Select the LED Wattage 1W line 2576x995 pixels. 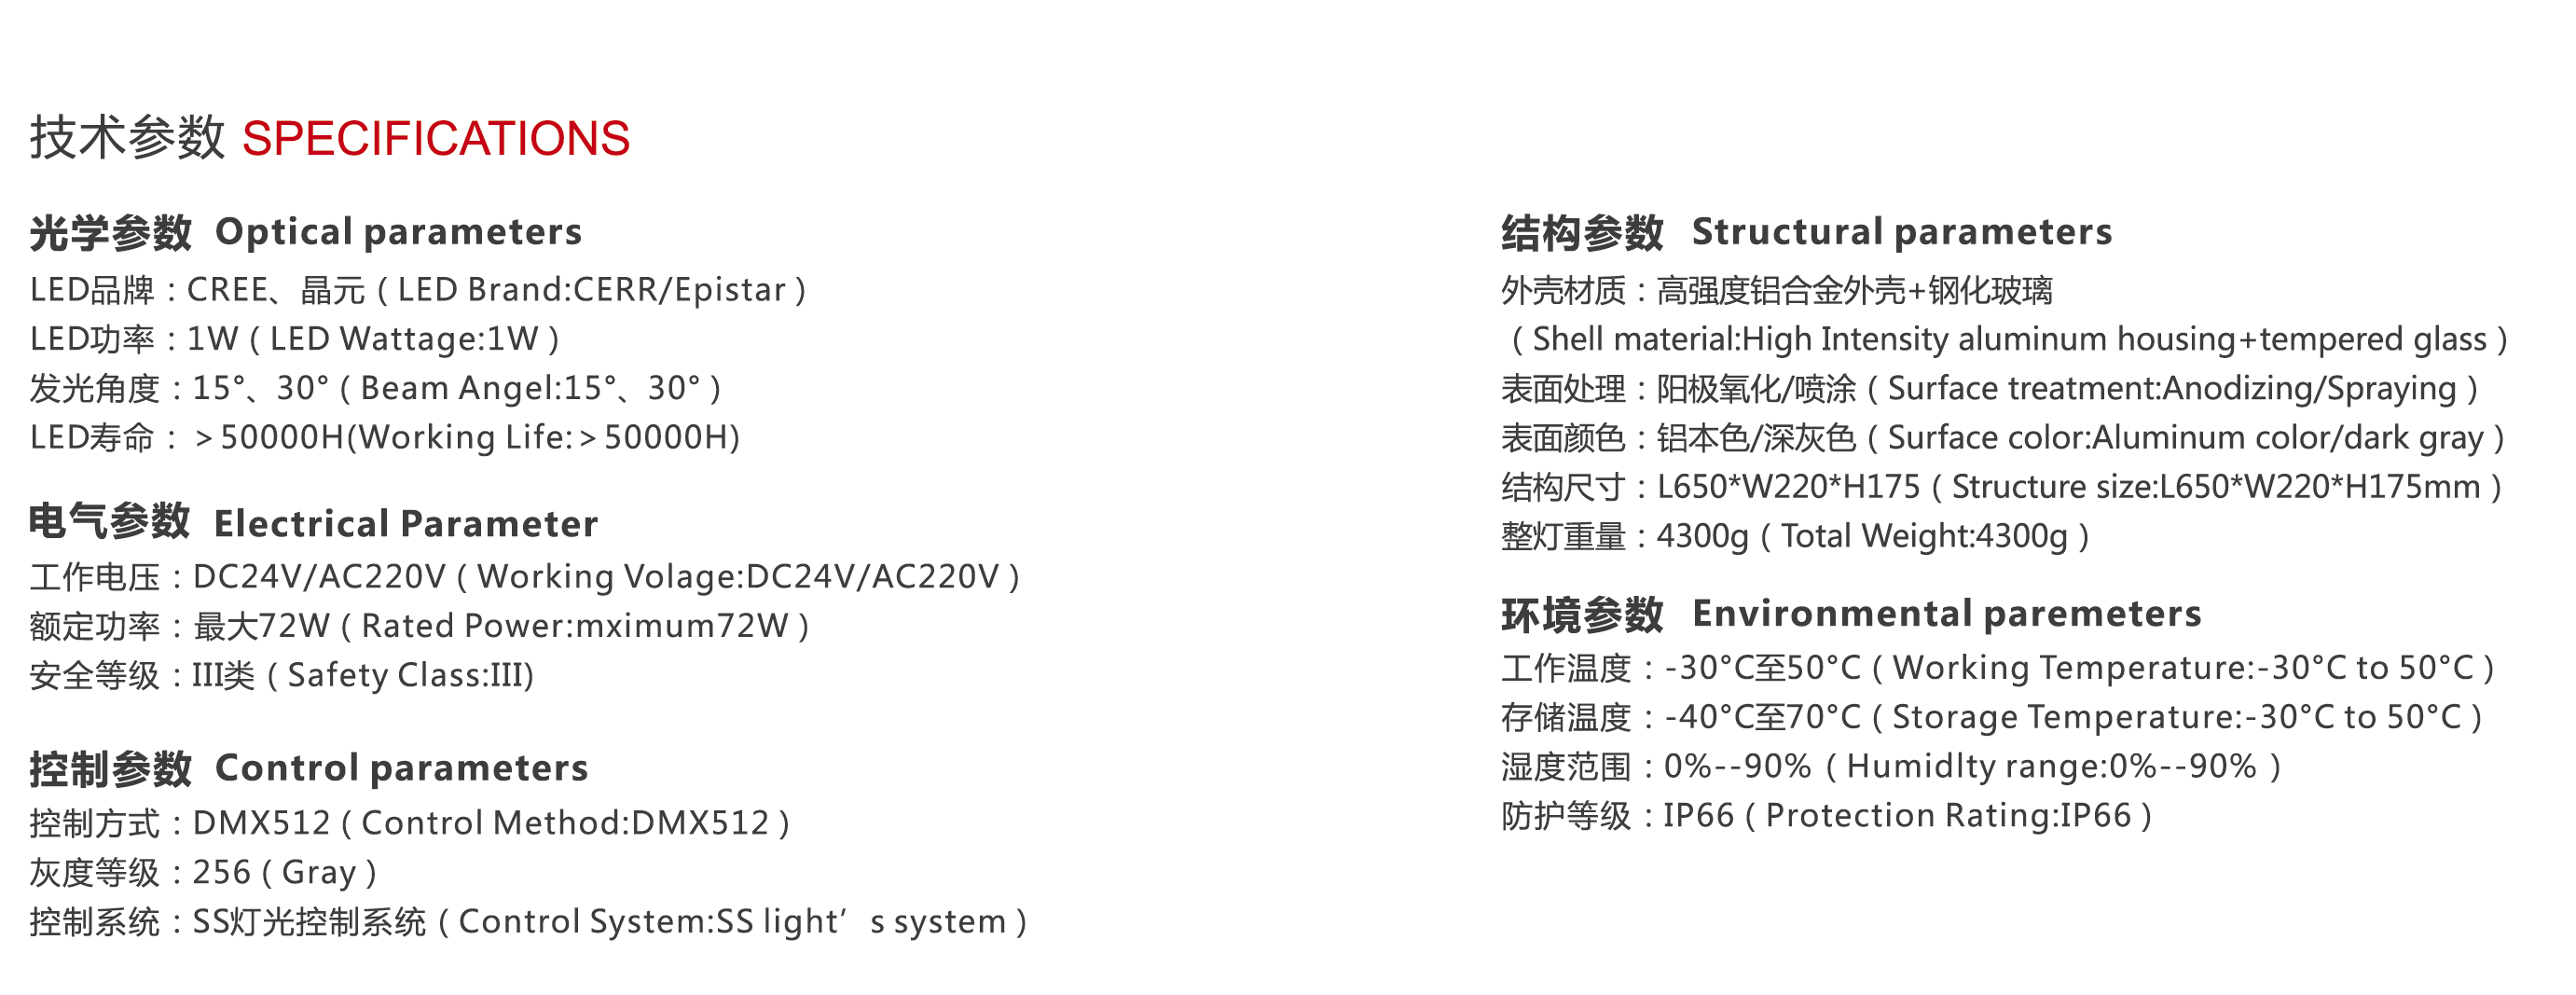coord(294,339)
